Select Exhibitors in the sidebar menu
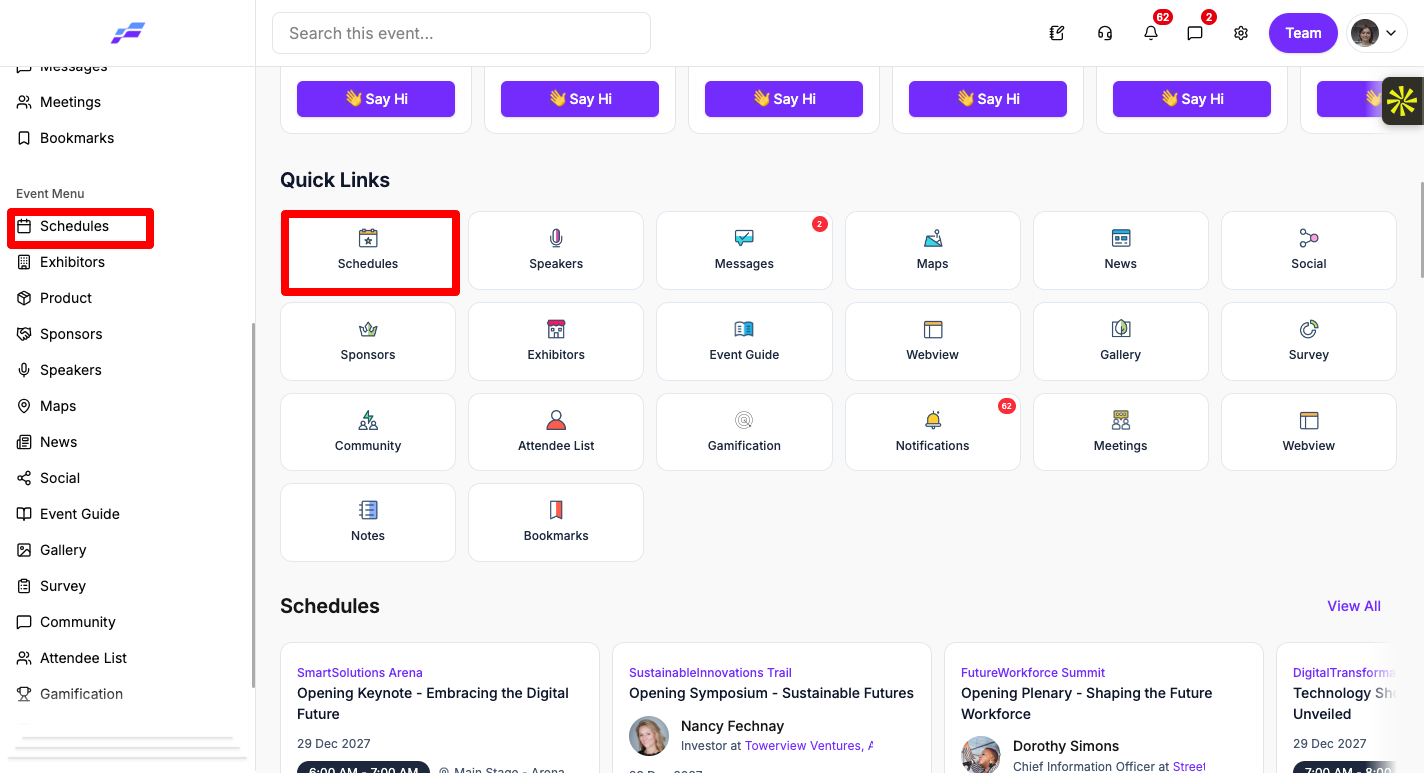Screen dimensions: 1424x773 [x=72, y=262]
